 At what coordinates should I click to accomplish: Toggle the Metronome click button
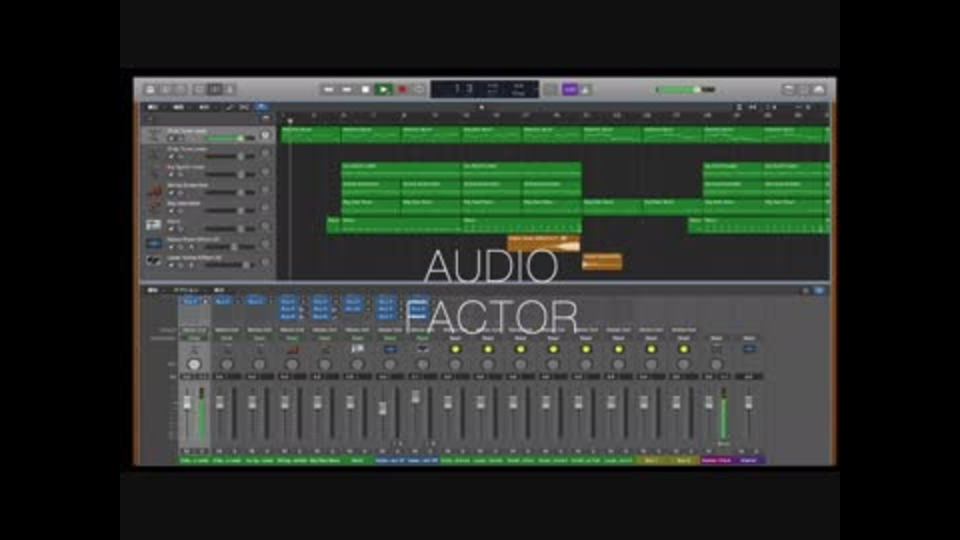tap(585, 89)
